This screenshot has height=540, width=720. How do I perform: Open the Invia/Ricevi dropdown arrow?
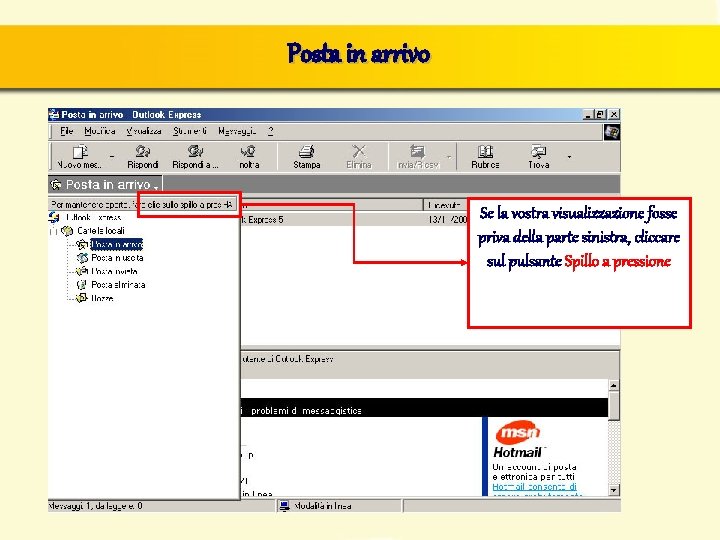(x=449, y=157)
